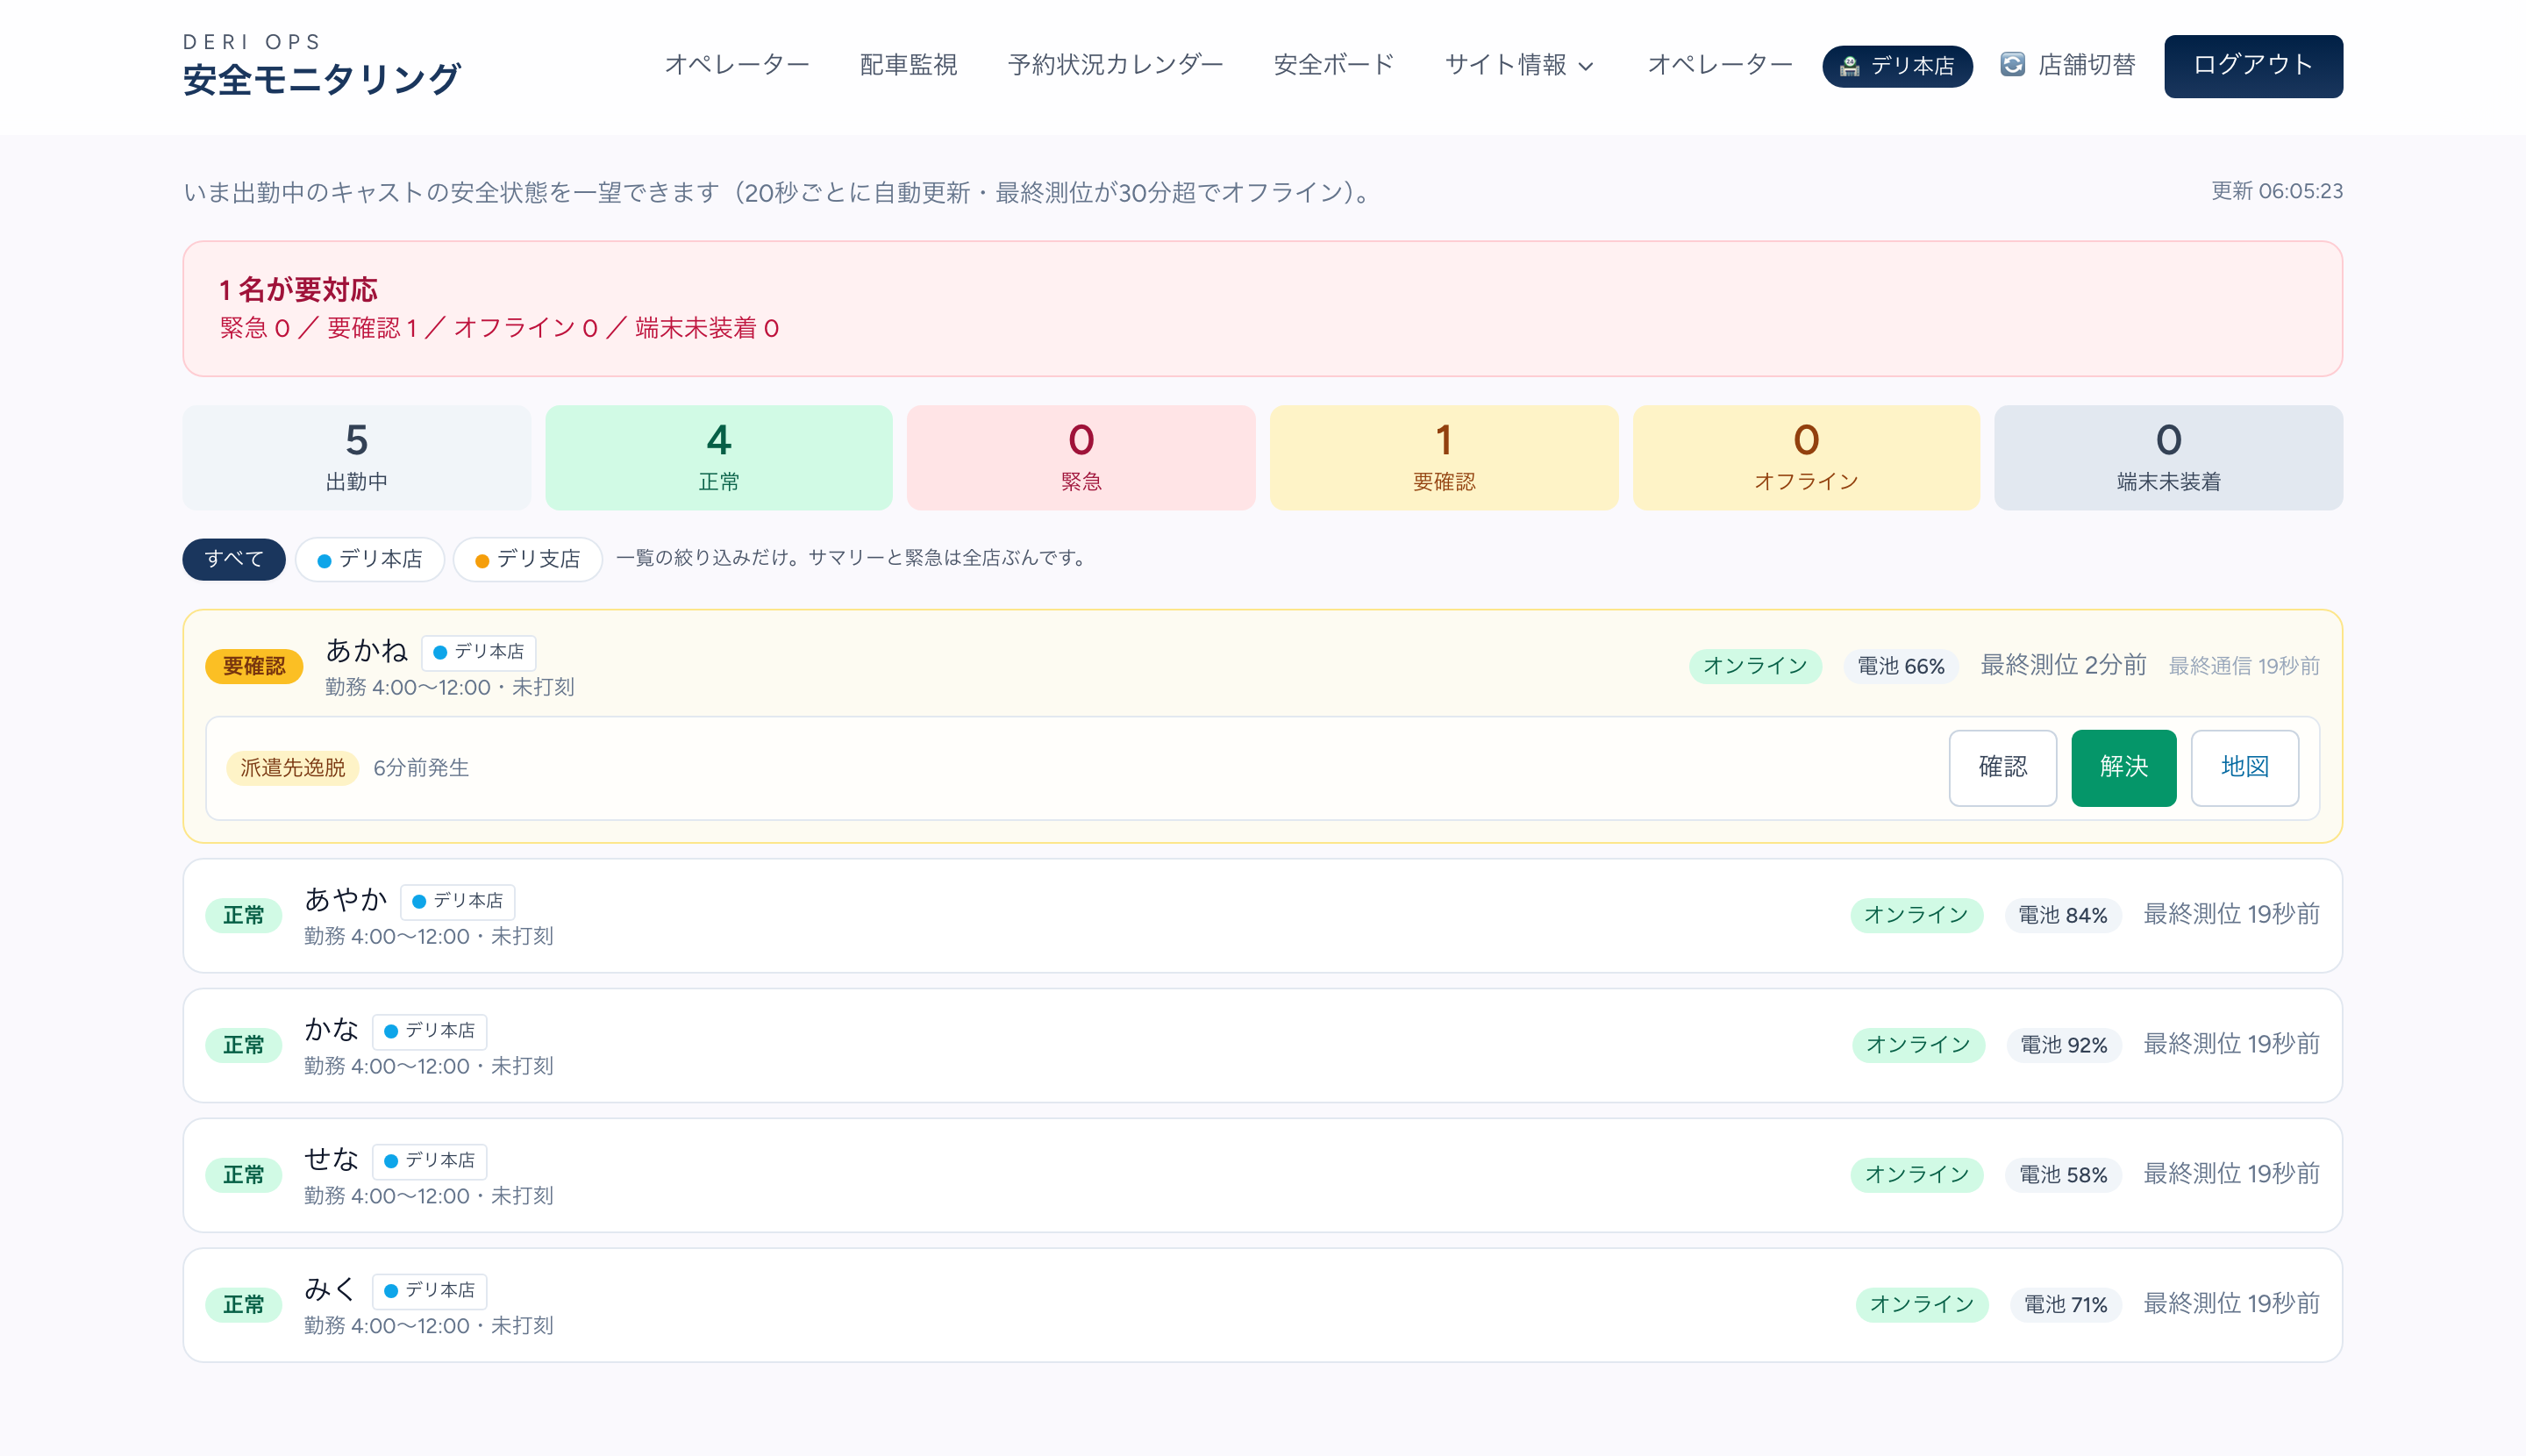Click cast name せな
The height and width of the screenshot is (1456, 2526).
click(332, 1160)
